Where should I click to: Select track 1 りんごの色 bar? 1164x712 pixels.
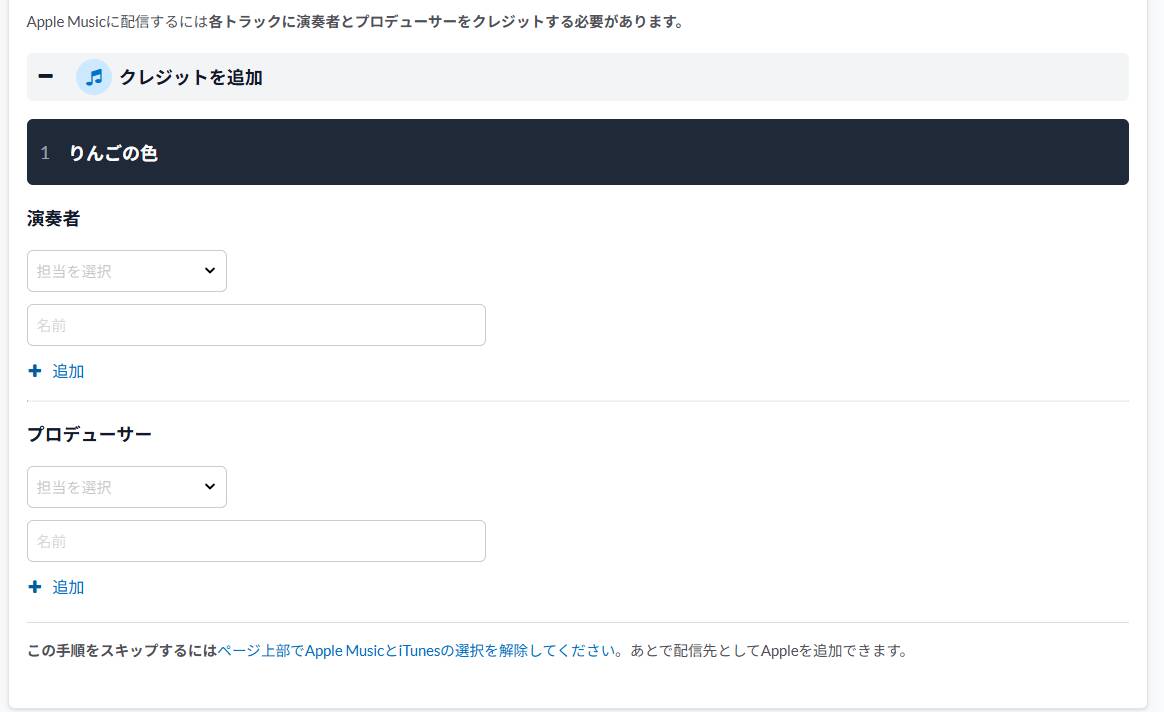pyautogui.click(x=578, y=152)
